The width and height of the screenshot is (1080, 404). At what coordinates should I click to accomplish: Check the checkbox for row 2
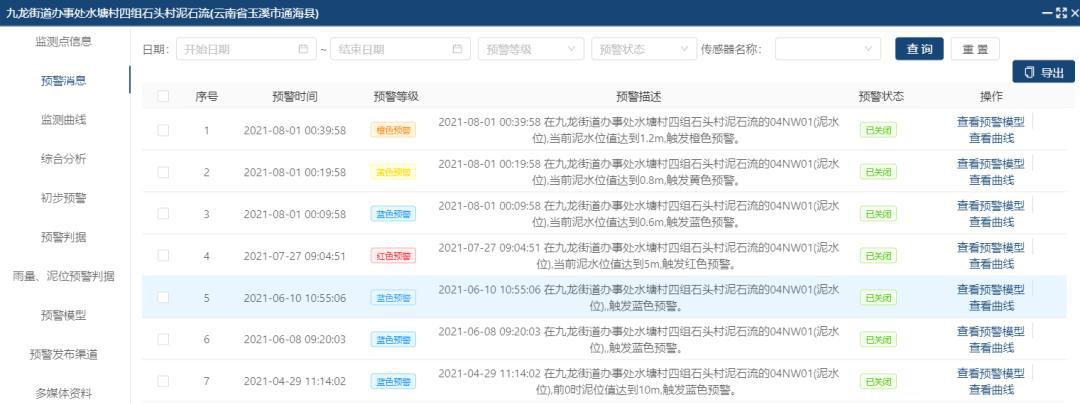(x=163, y=172)
